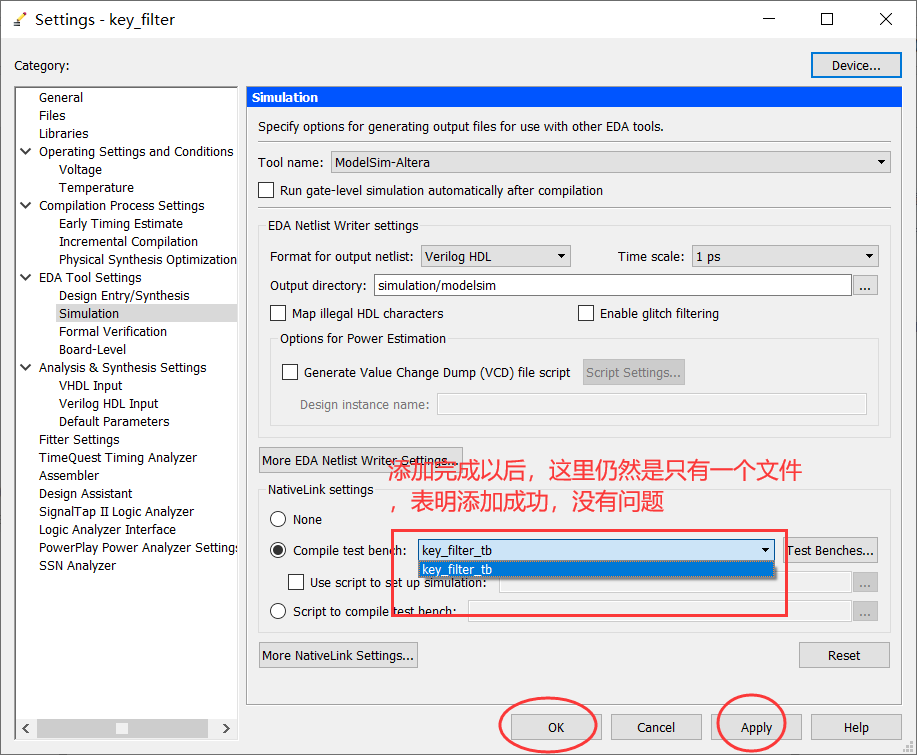917x755 pixels.
Task: Open the Test Benches... dialog
Action: pyautogui.click(x=831, y=550)
